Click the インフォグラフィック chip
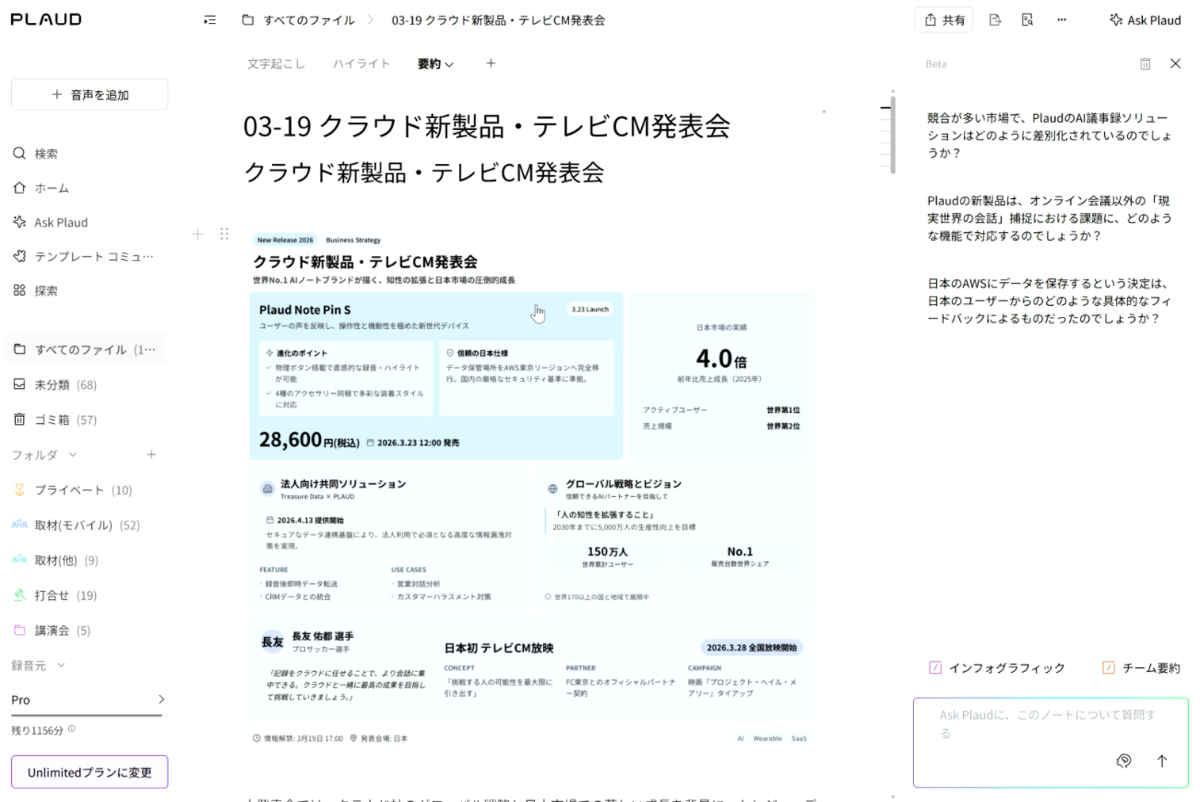1200x802 pixels. pyautogui.click(x=997, y=668)
